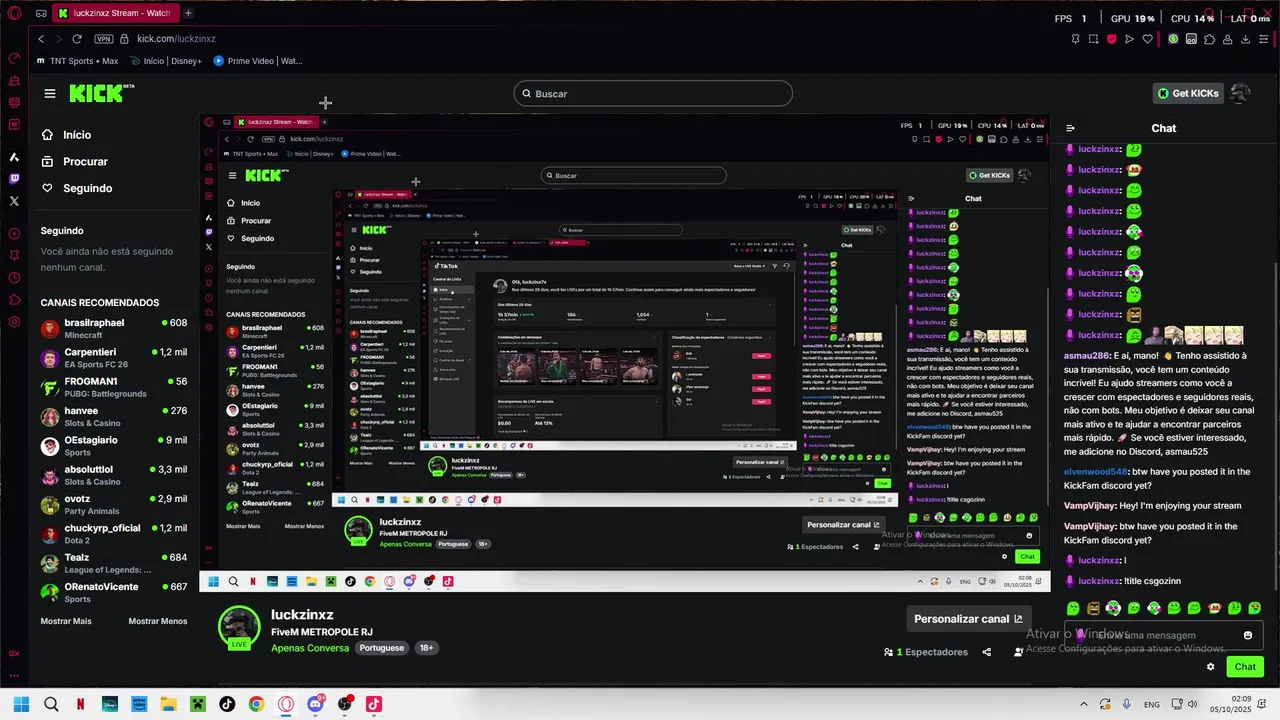This screenshot has width=1280, height=720.
Task: Click the Get KICKs button
Action: [1188, 93]
